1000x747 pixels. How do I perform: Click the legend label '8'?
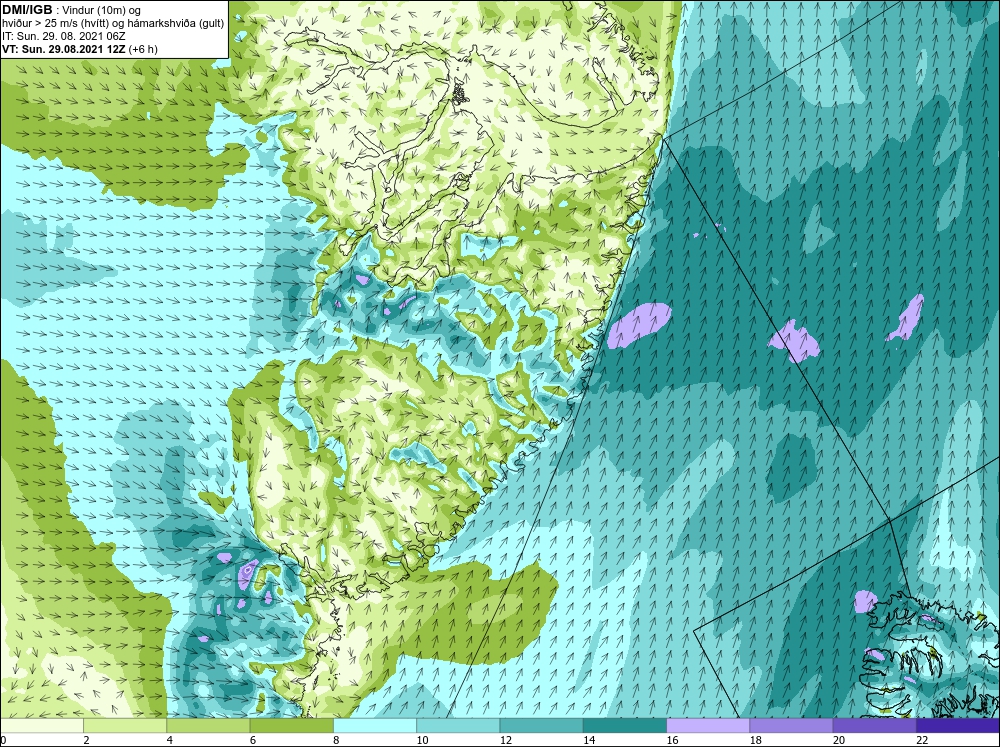point(337,740)
